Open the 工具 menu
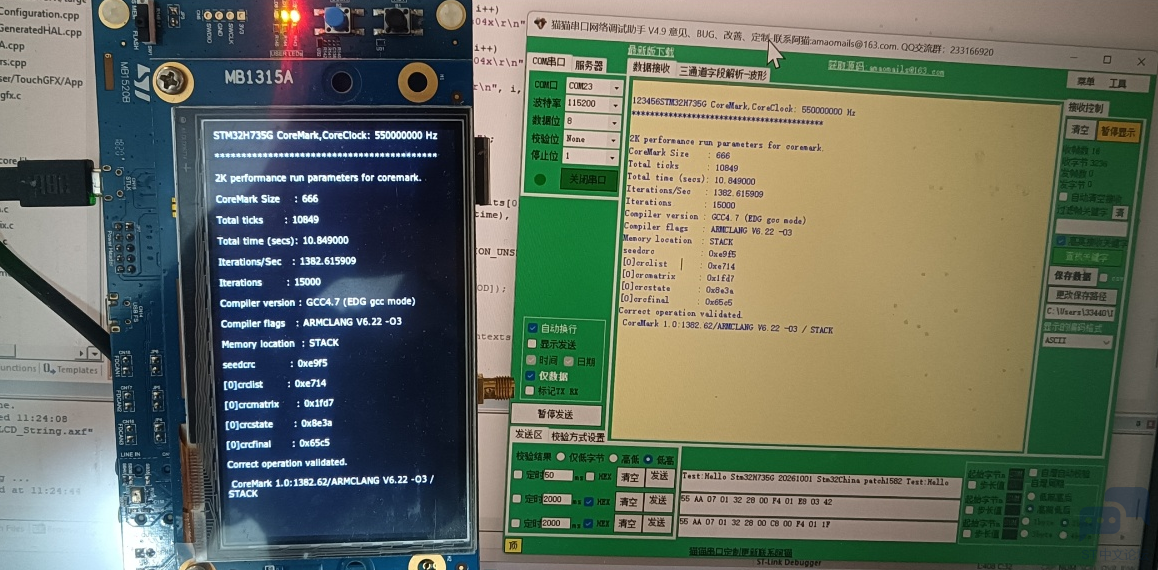The image size is (1158, 570). (x=1117, y=83)
